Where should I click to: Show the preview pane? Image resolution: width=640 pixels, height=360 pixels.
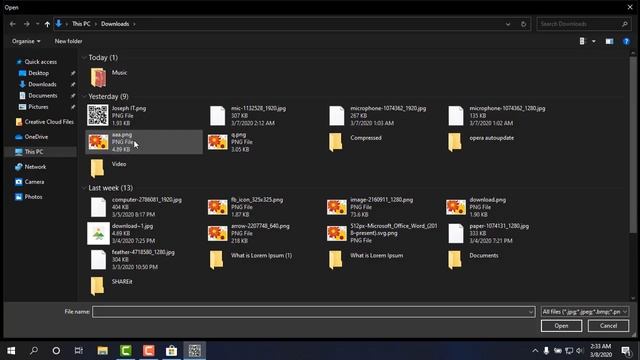[x=609, y=41]
